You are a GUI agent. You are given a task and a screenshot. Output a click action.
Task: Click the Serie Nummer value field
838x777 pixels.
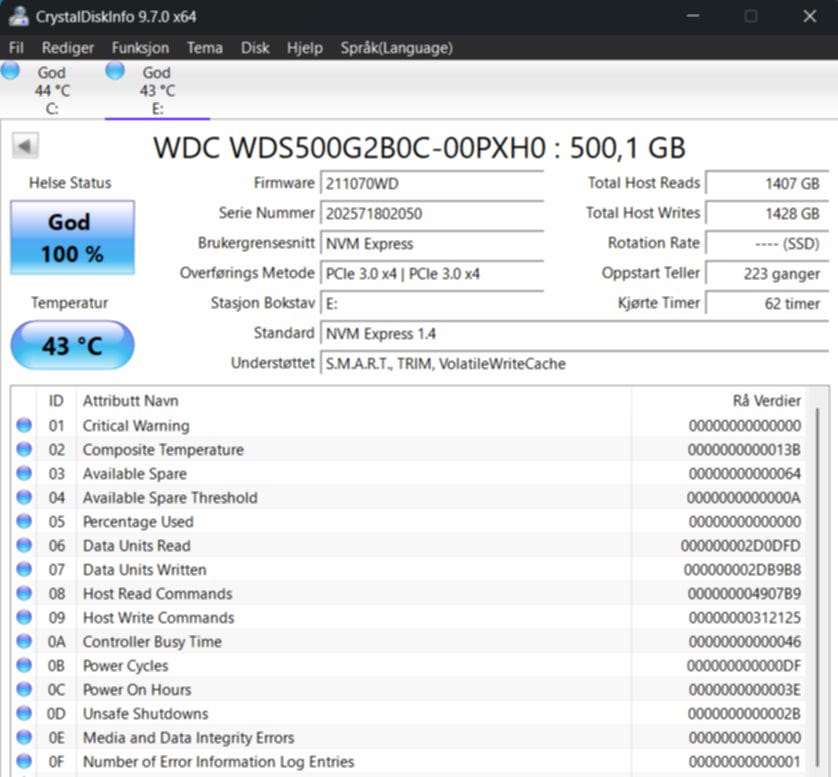pyautogui.click(x=432, y=213)
